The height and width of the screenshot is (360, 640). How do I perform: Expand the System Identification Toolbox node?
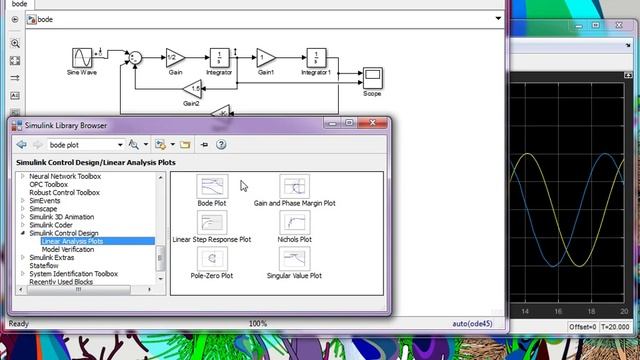tap(23, 273)
